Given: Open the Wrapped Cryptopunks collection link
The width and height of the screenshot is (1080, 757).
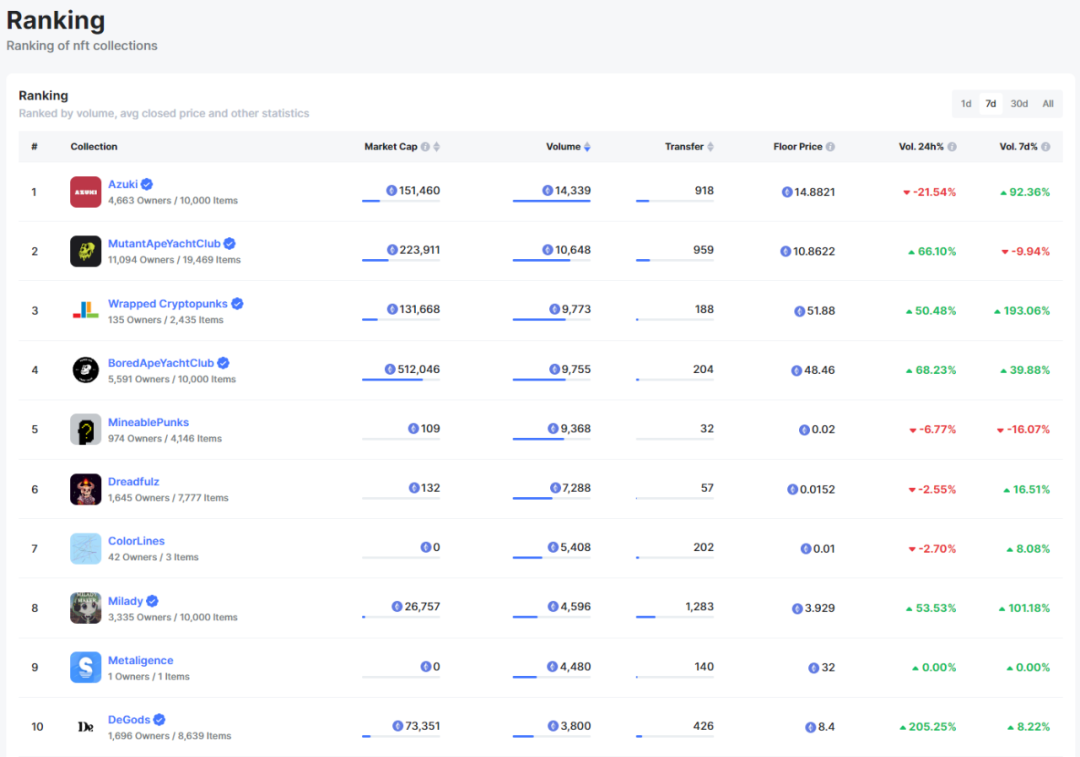Looking at the screenshot, I should tap(167, 304).
